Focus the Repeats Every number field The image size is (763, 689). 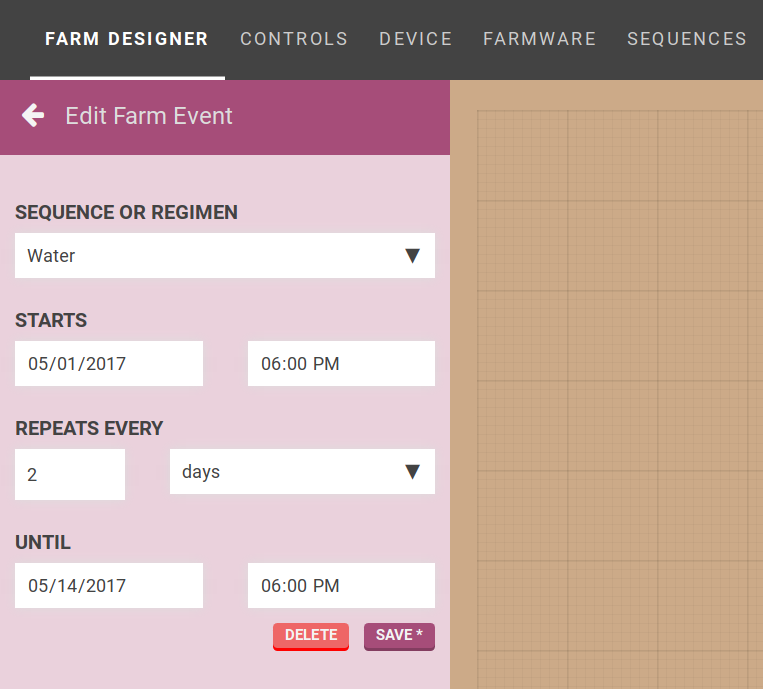click(x=70, y=475)
